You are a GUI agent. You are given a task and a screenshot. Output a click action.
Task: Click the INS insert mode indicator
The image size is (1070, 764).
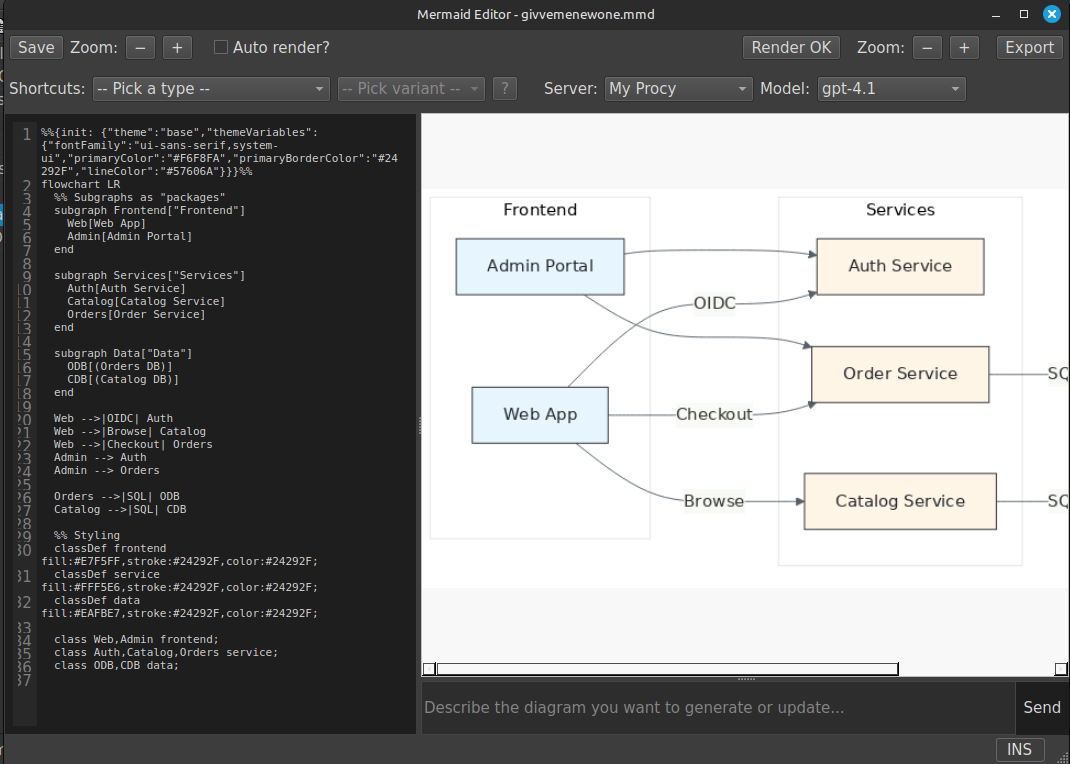tap(1019, 750)
